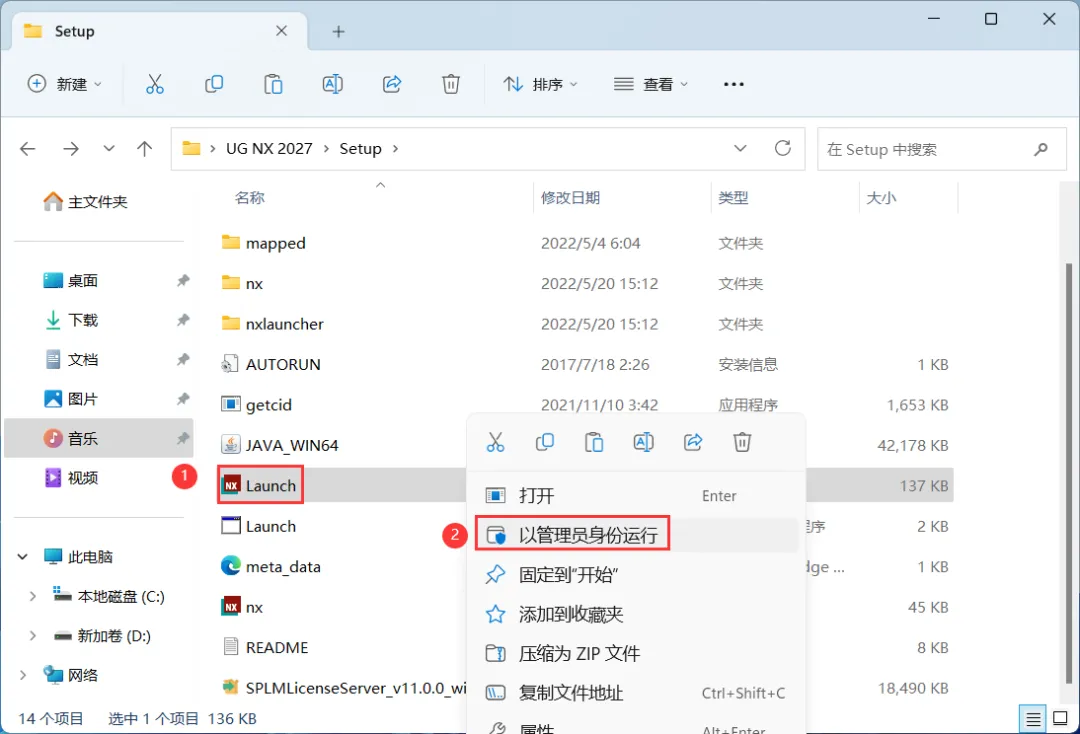Click the Delete icon in the context menu

click(x=742, y=442)
